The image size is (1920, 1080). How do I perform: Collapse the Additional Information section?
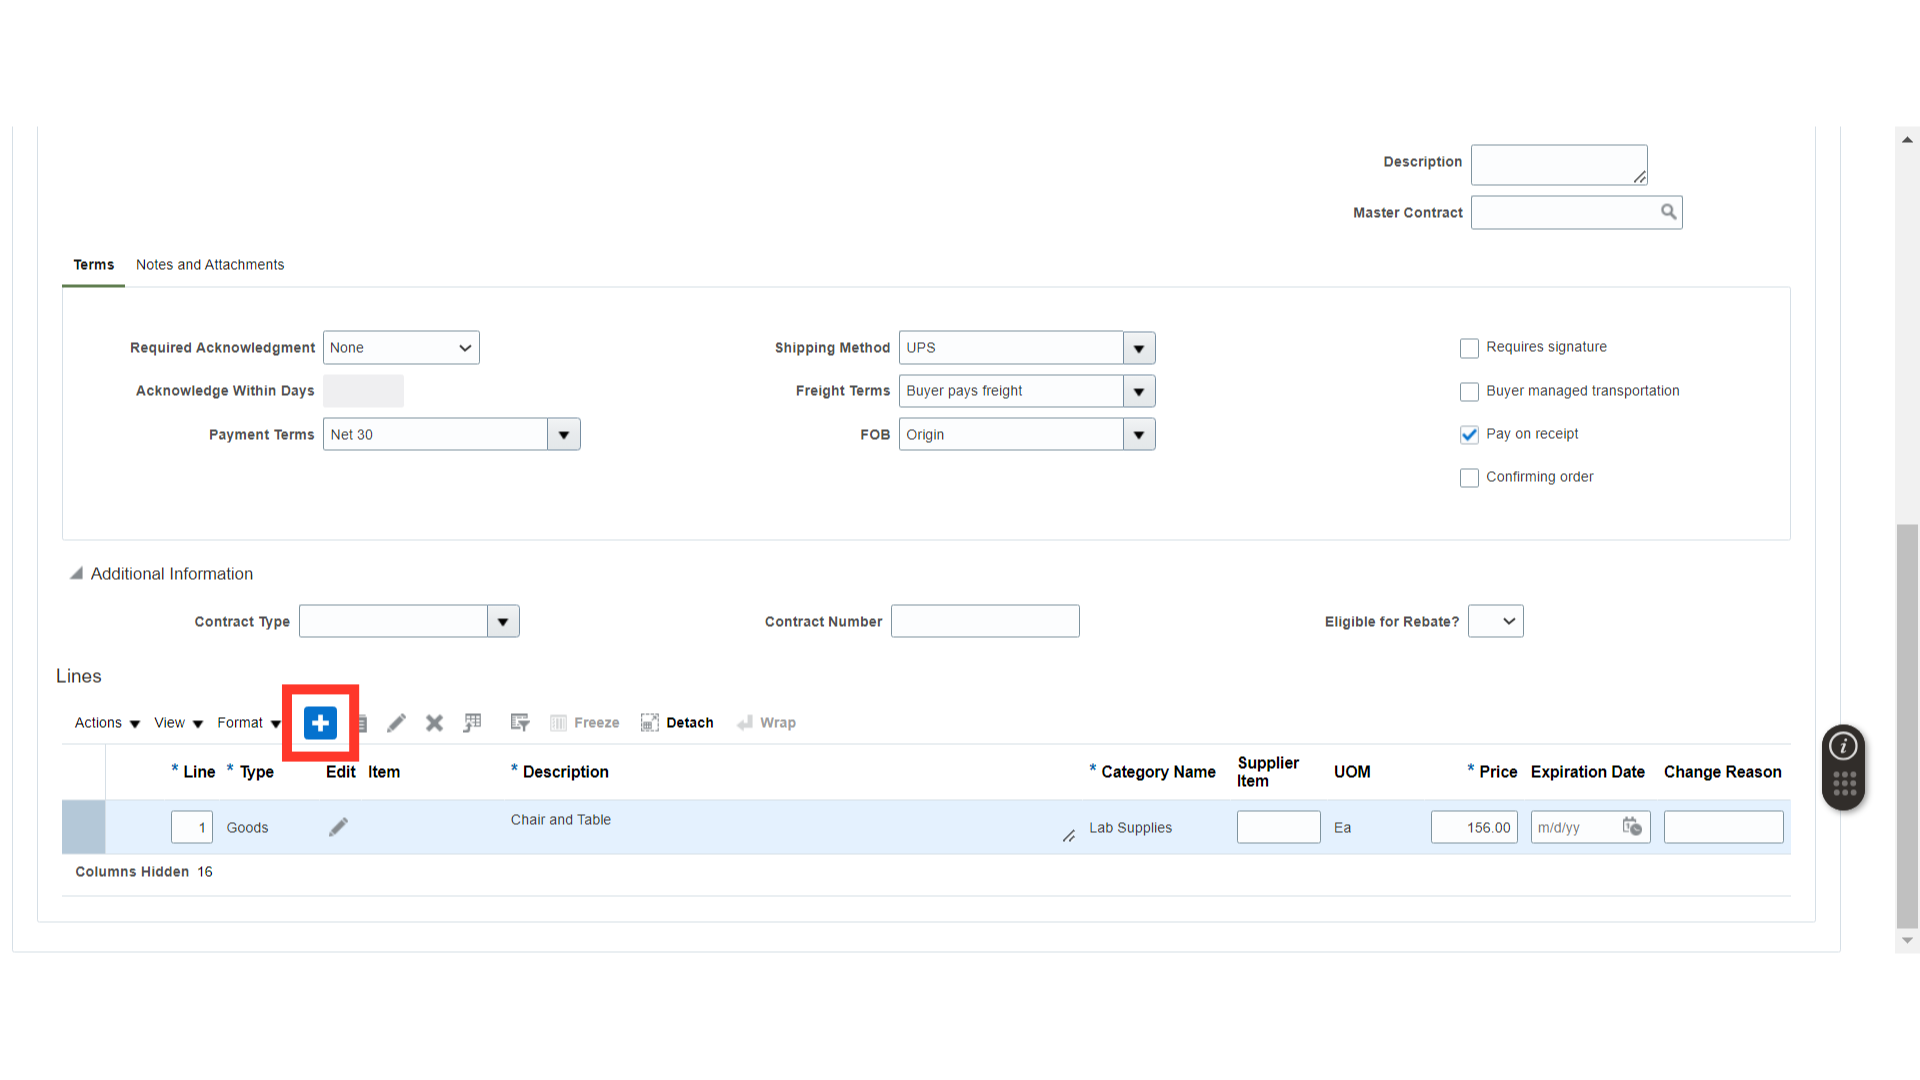click(x=76, y=573)
